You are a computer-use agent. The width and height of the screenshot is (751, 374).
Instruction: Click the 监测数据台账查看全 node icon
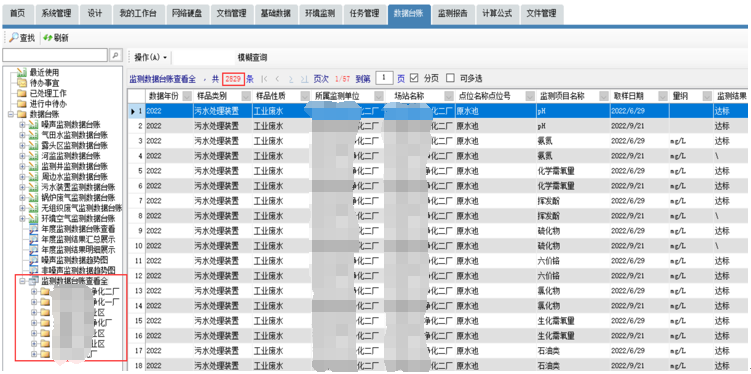pos(33,281)
